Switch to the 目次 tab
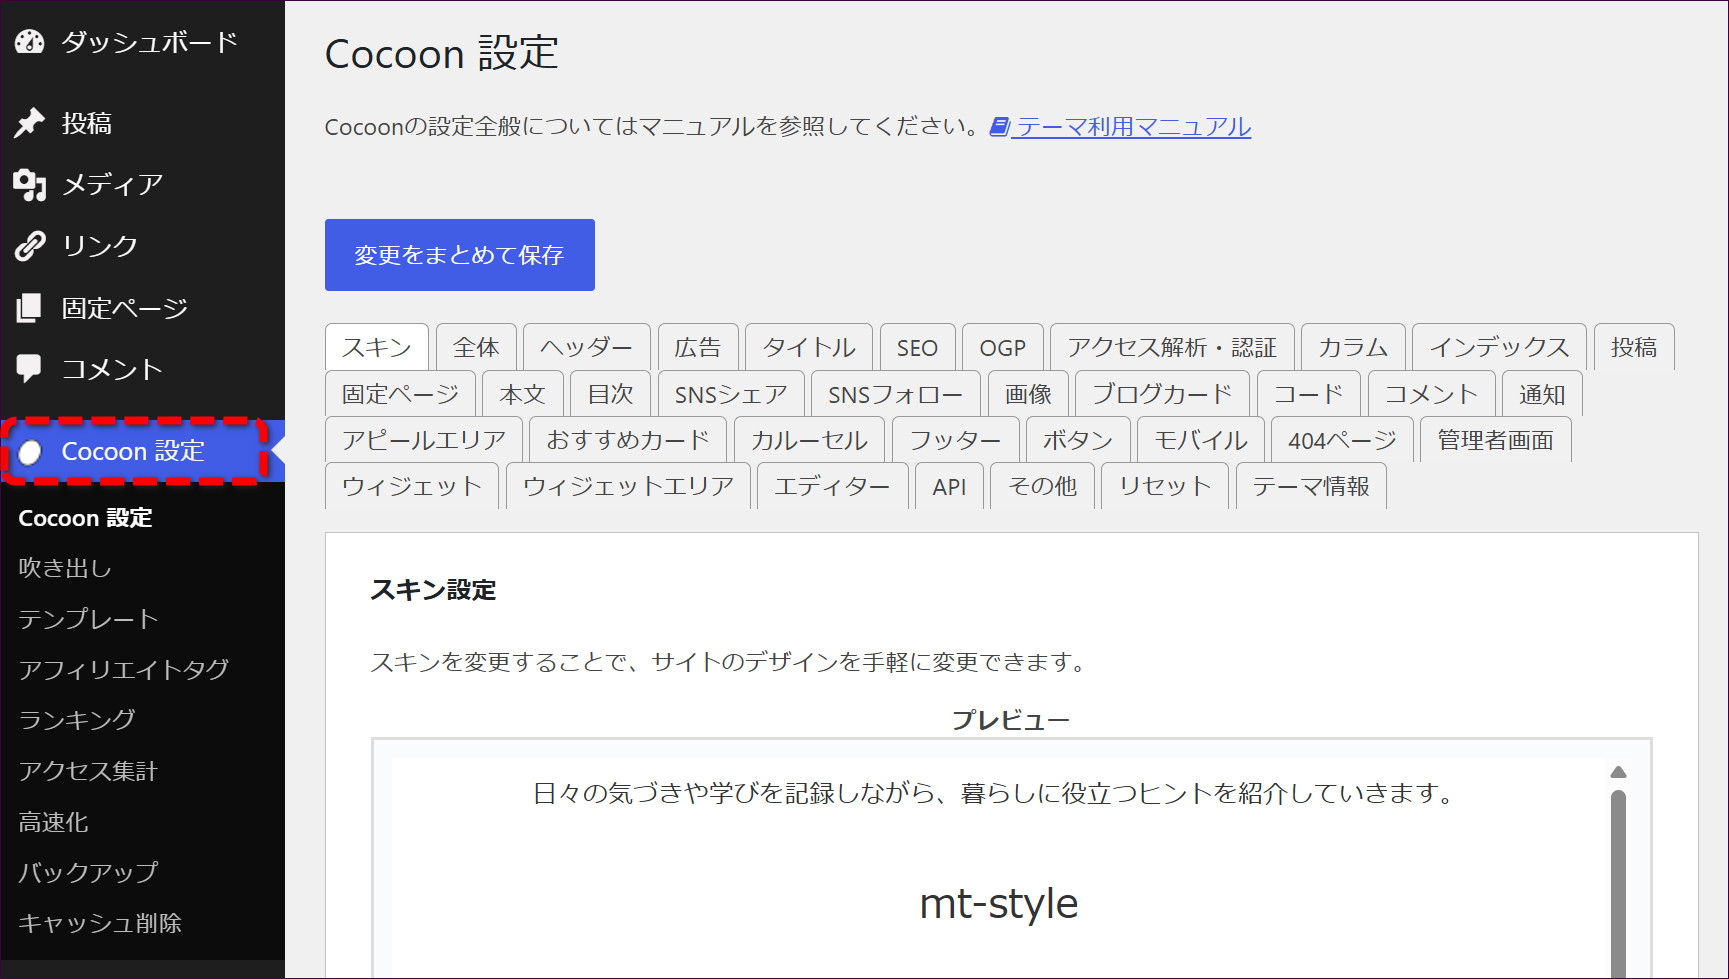 click(611, 394)
